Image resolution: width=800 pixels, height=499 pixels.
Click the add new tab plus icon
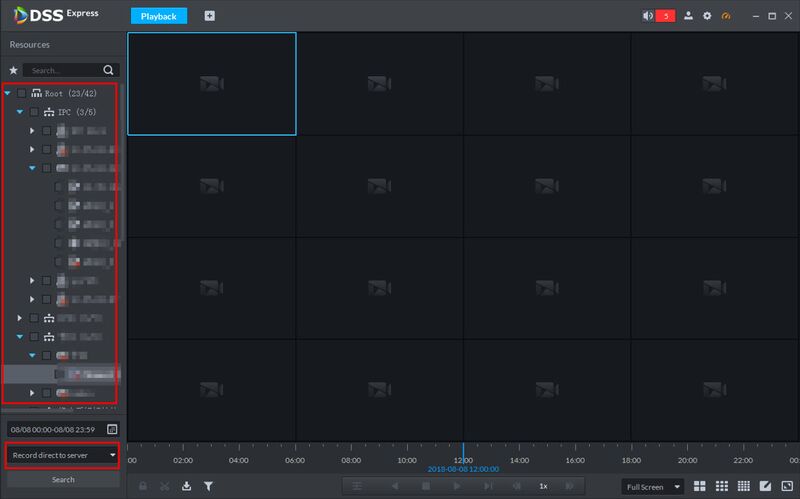pyautogui.click(x=210, y=16)
